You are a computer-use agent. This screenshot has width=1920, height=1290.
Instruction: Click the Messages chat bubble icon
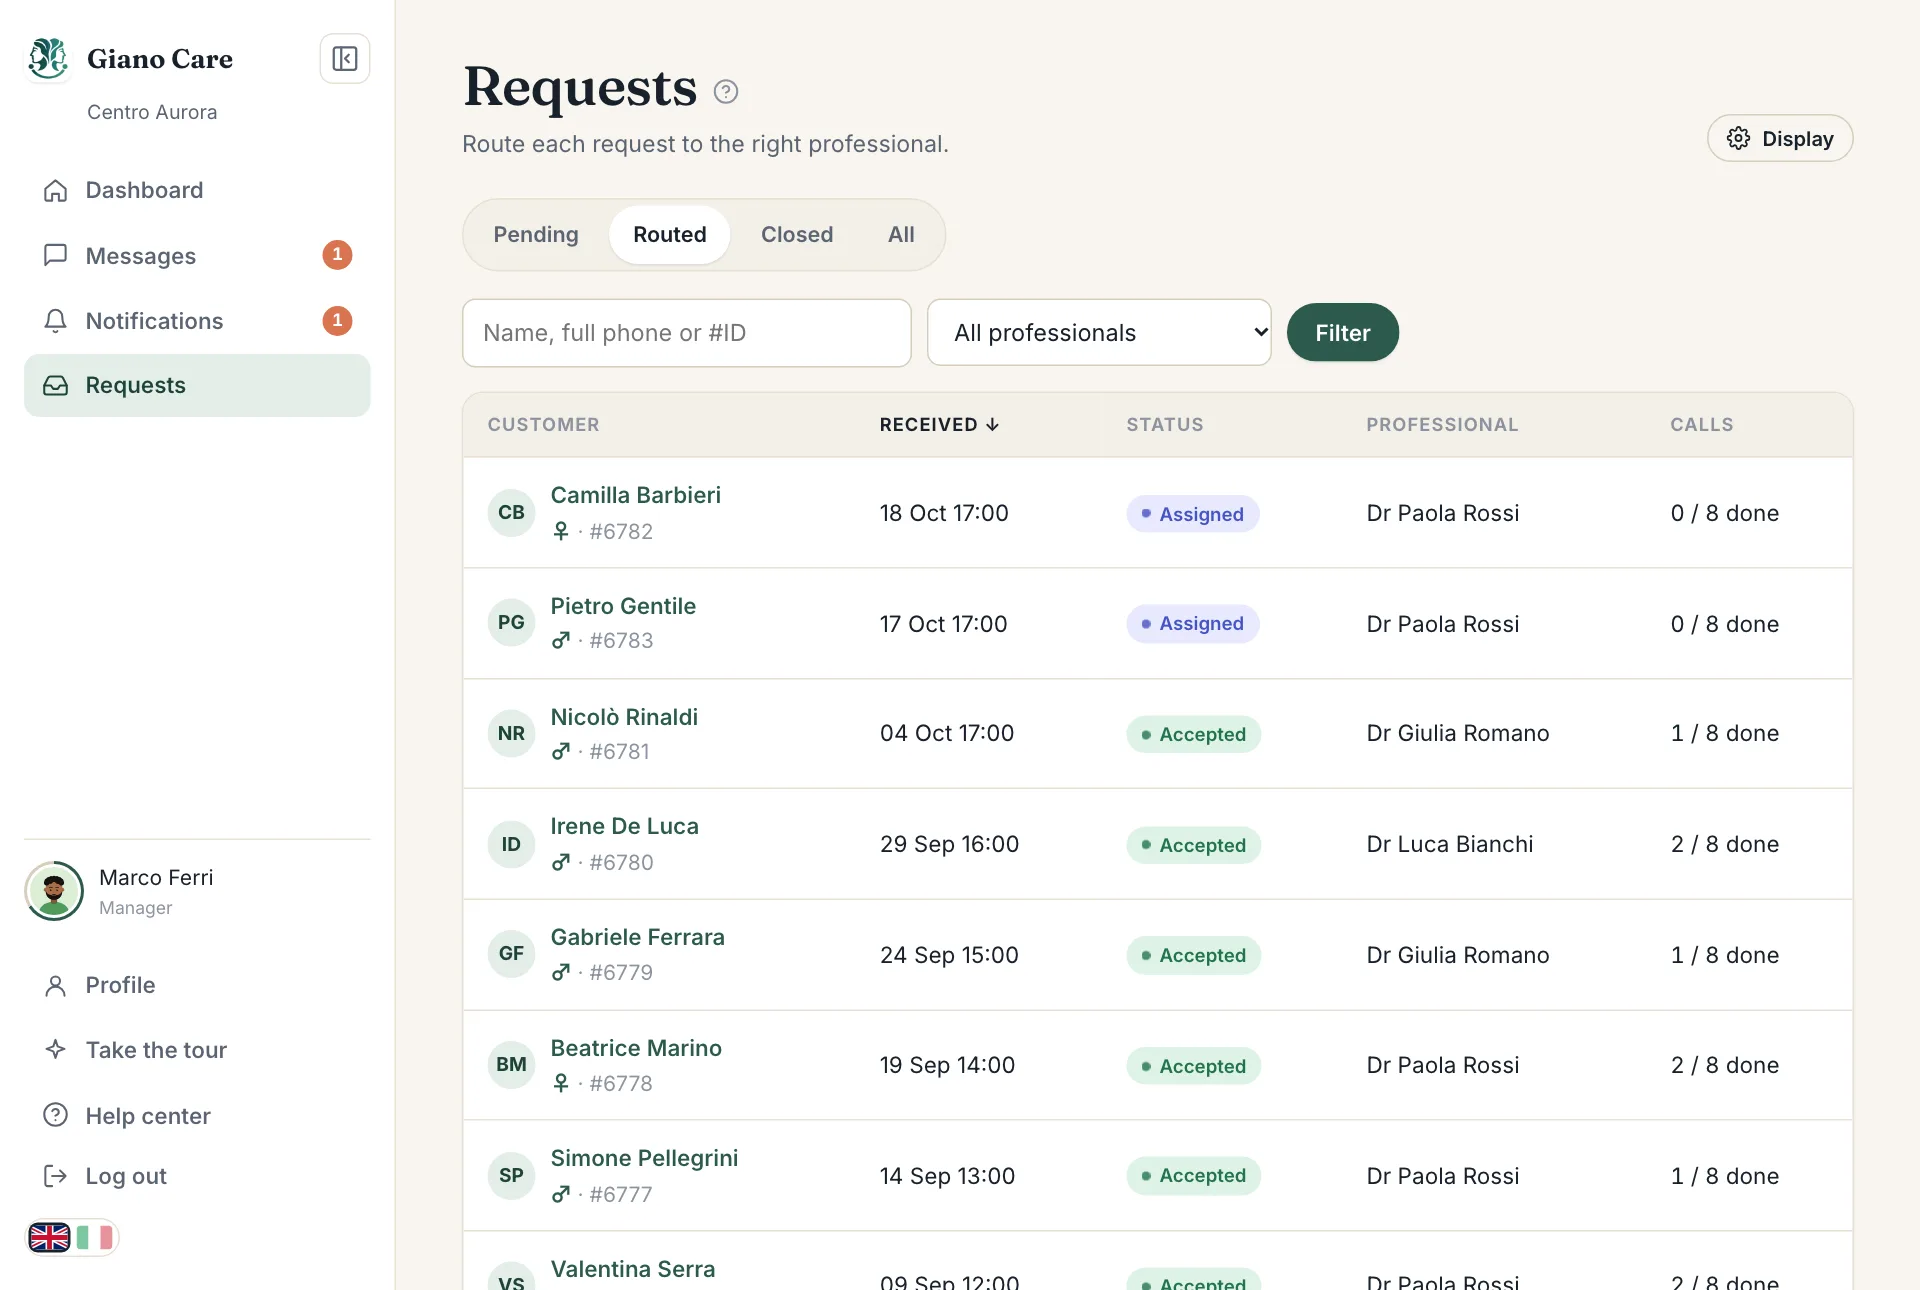point(56,256)
